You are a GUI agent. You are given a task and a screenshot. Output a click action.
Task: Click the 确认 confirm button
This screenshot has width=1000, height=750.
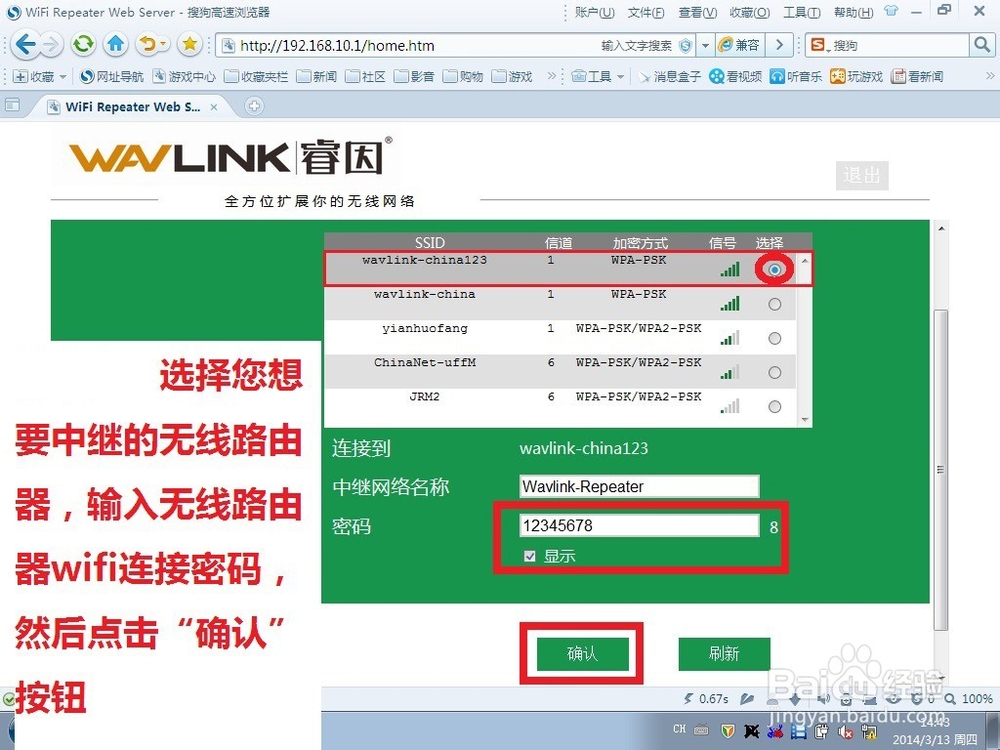click(x=581, y=653)
